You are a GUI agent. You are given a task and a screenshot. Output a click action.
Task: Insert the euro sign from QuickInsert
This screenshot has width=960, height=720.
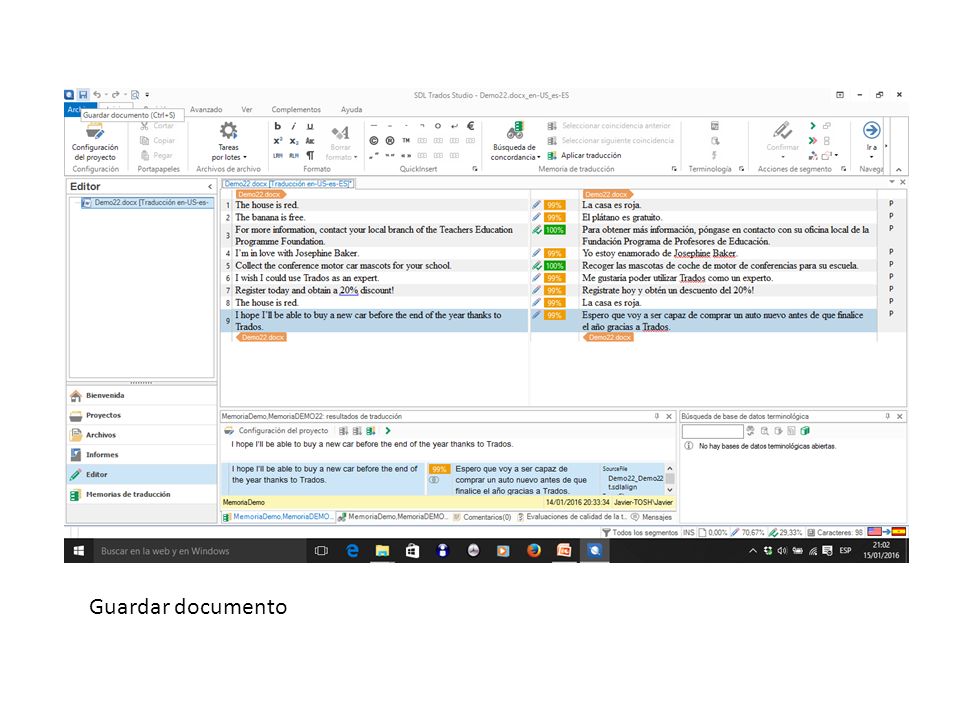tap(470, 126)
